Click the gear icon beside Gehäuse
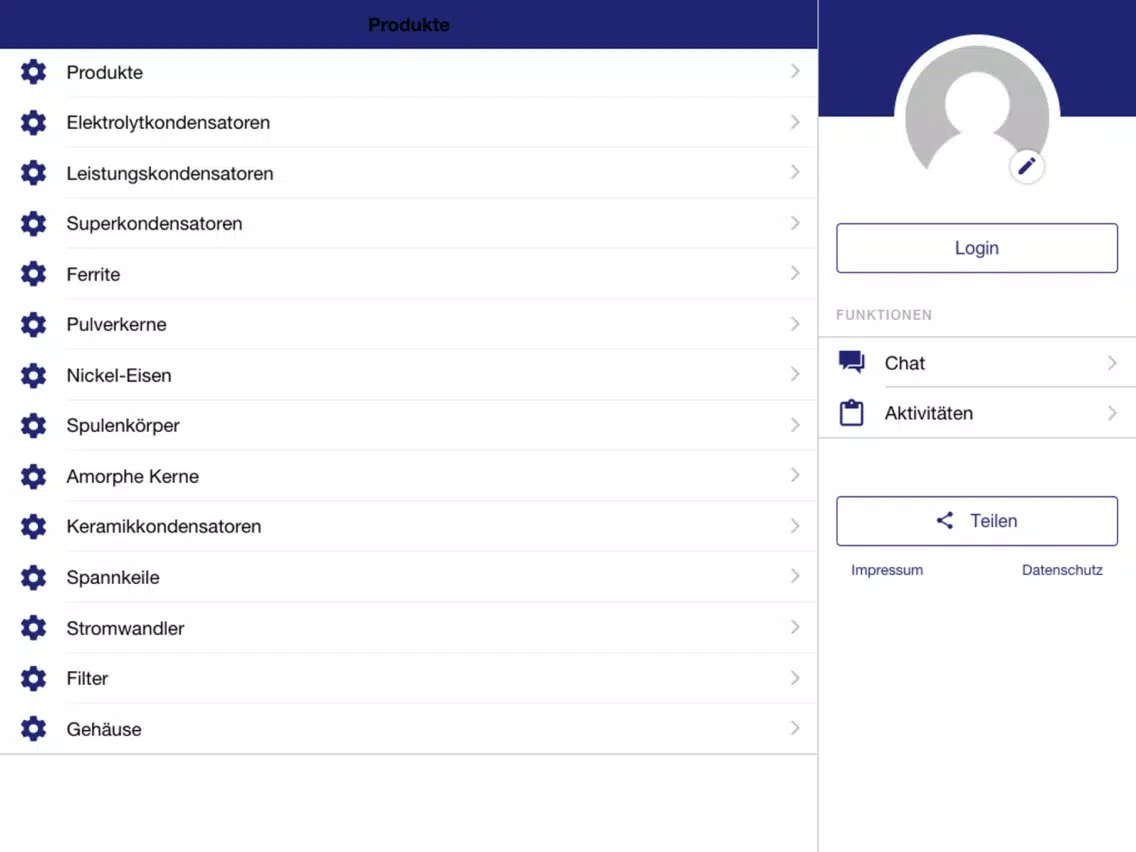This screenshot has height=852, width=1136. point(33,729)
